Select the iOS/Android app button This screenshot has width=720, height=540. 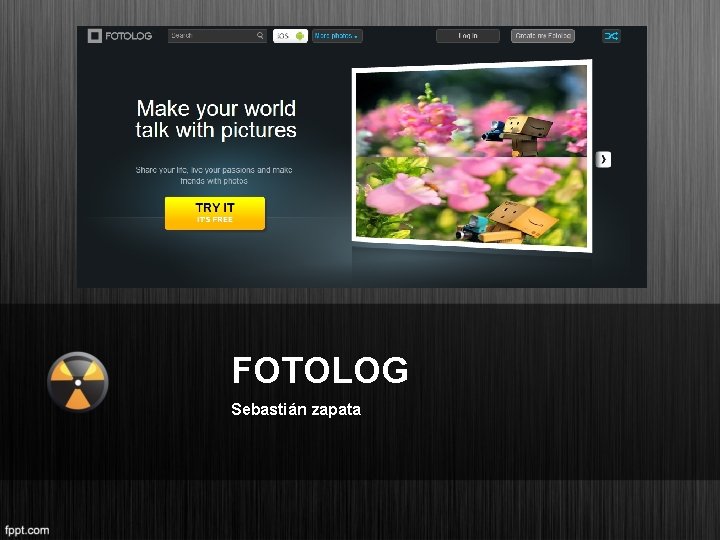tap(290, 36)
